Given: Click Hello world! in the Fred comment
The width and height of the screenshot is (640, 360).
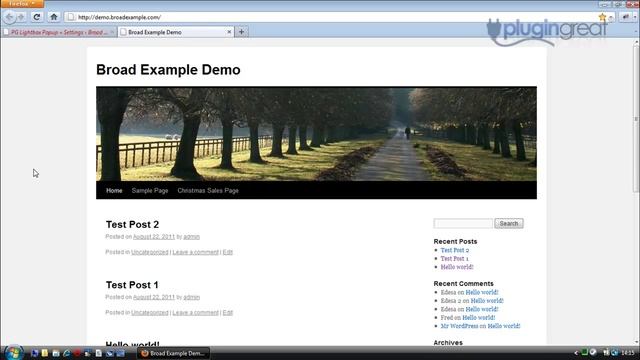Looking at the screenshot, I should [478, 318].
